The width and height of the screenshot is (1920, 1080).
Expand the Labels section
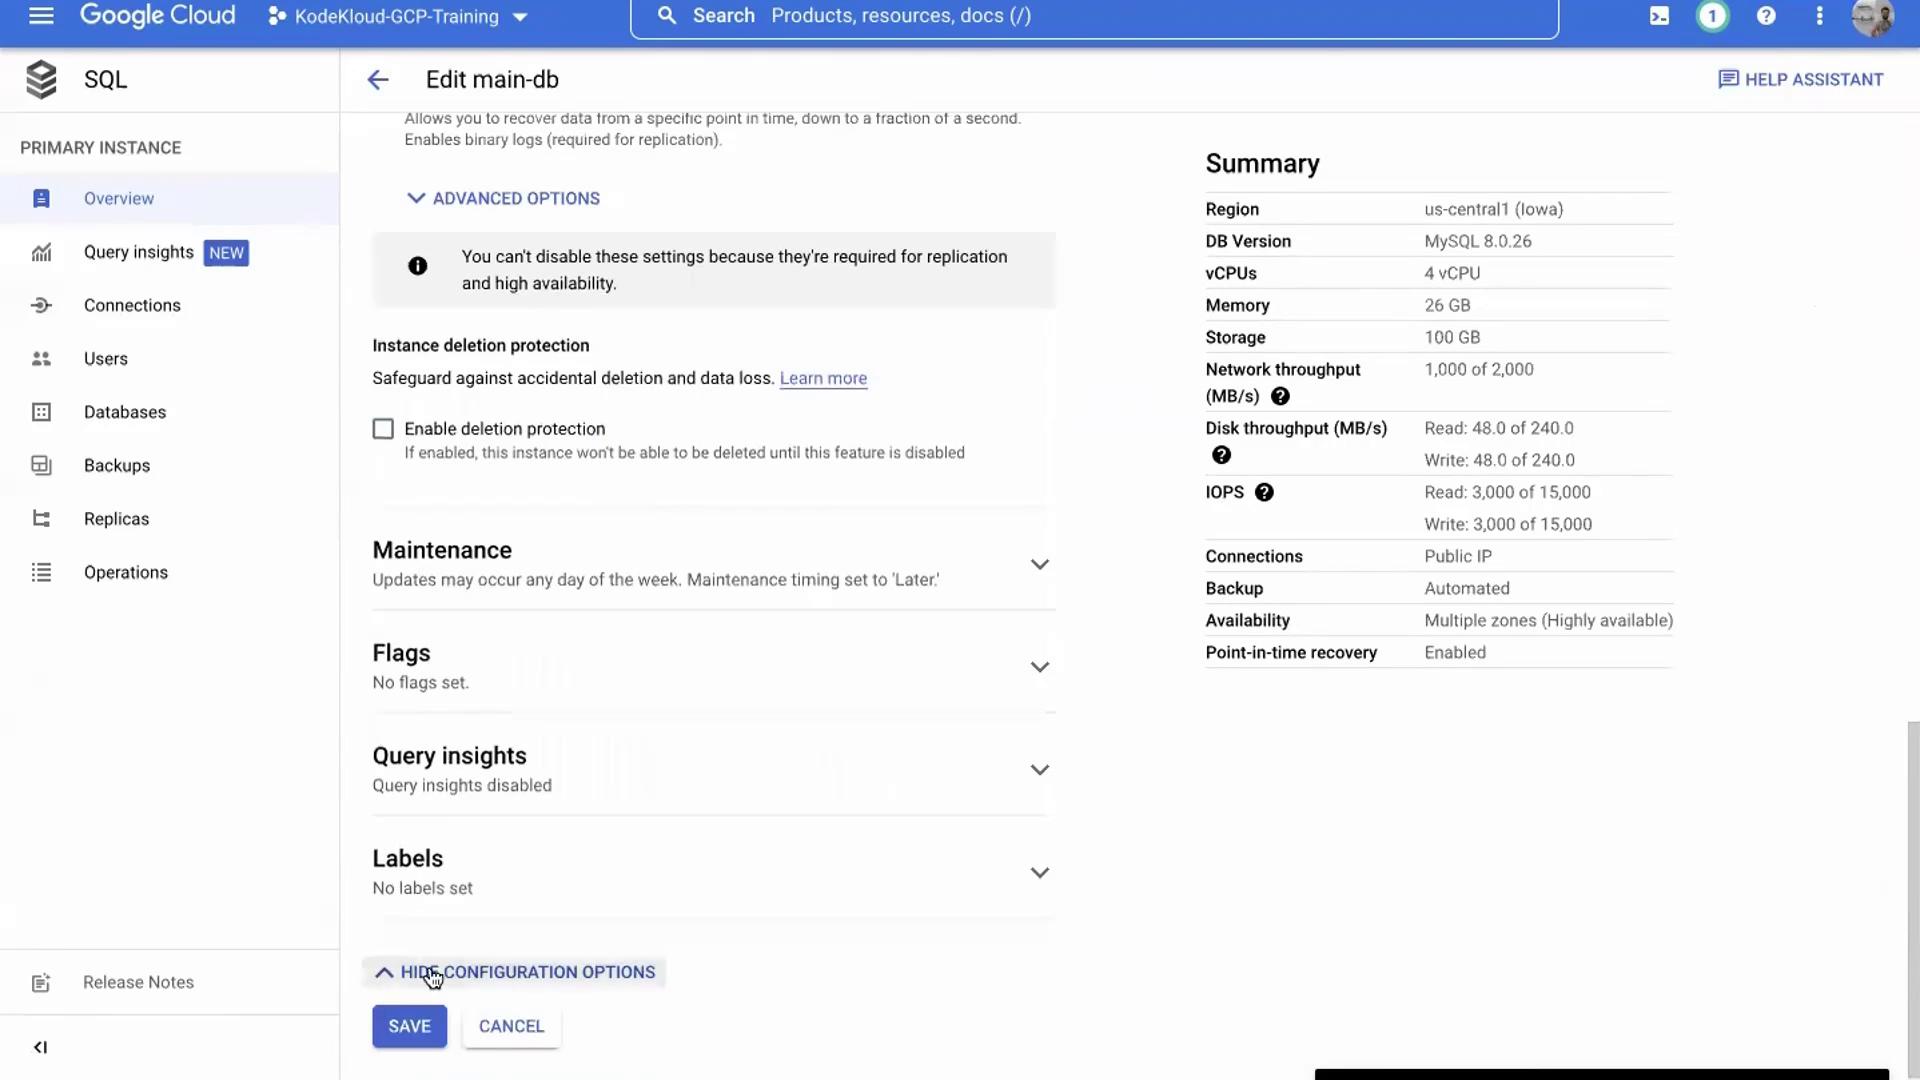tap(1039, 873)
